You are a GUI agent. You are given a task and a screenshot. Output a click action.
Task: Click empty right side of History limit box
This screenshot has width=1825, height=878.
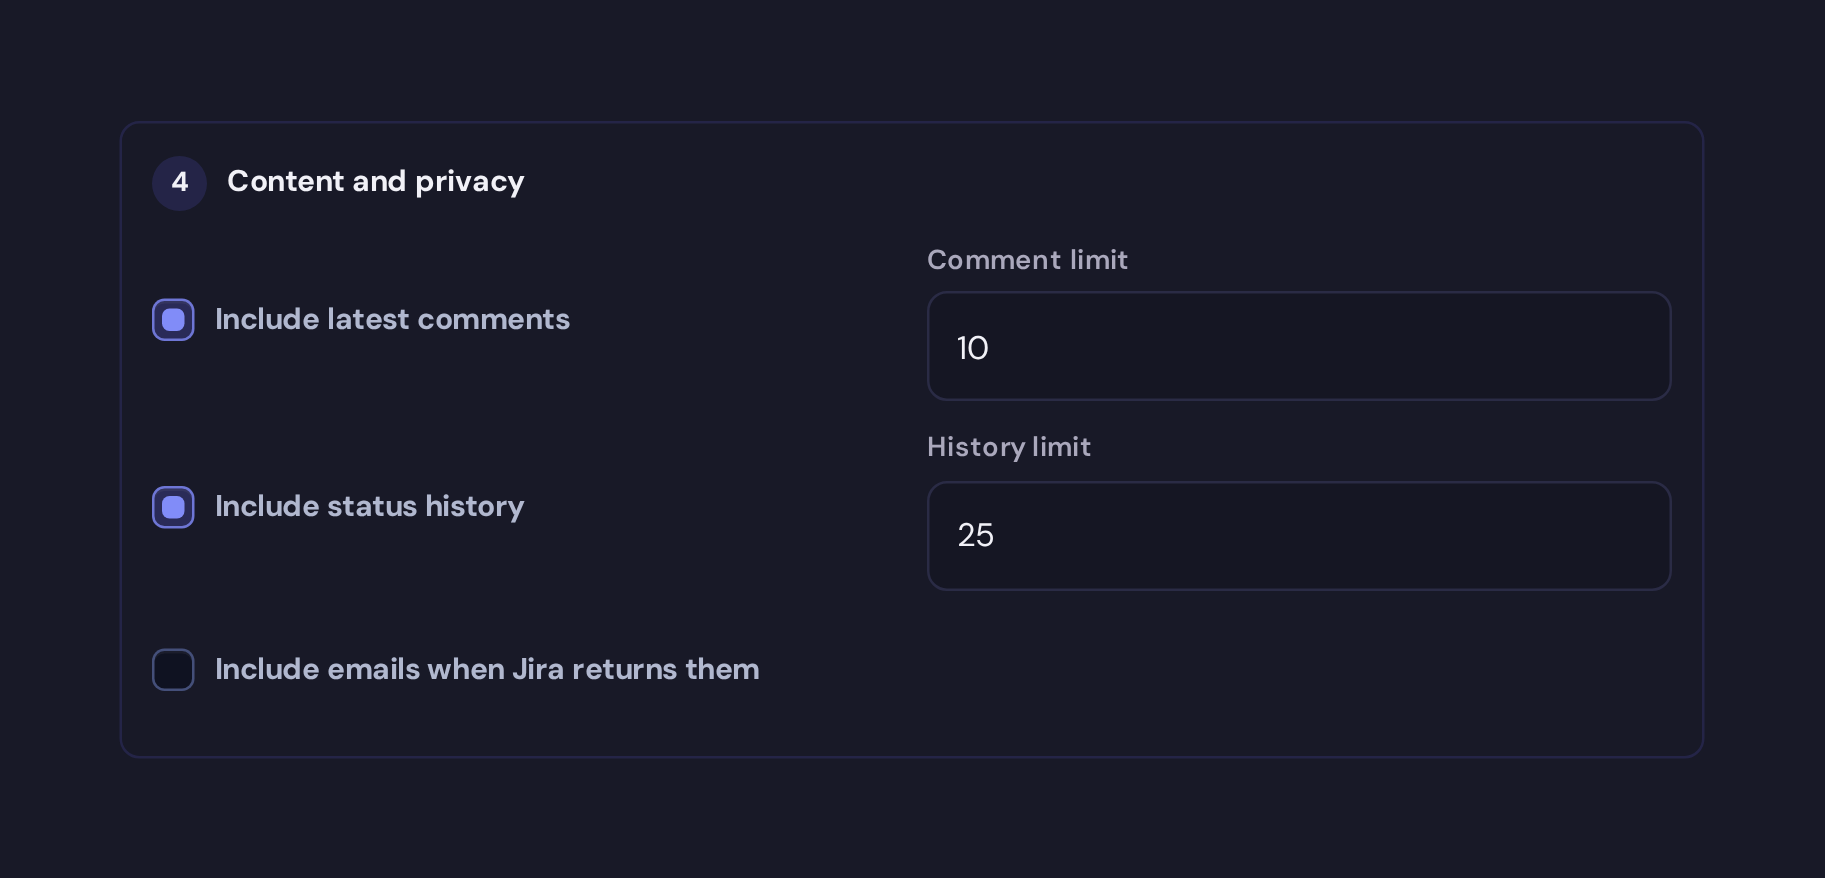[1500, 536]
